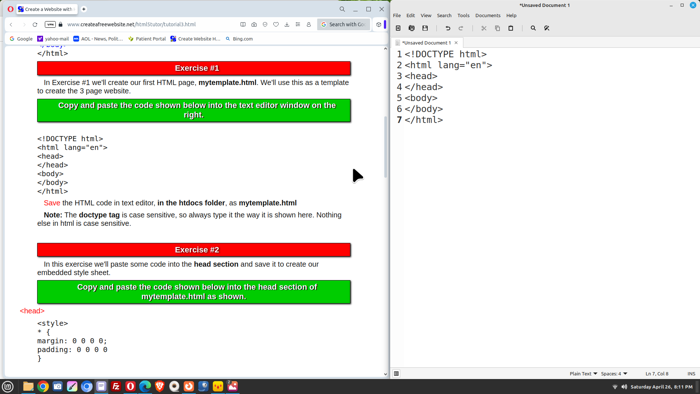This screenshot has height=394, width=700.
Task: Click the Paste clipboard icon
Action: (x=511, y=28)
